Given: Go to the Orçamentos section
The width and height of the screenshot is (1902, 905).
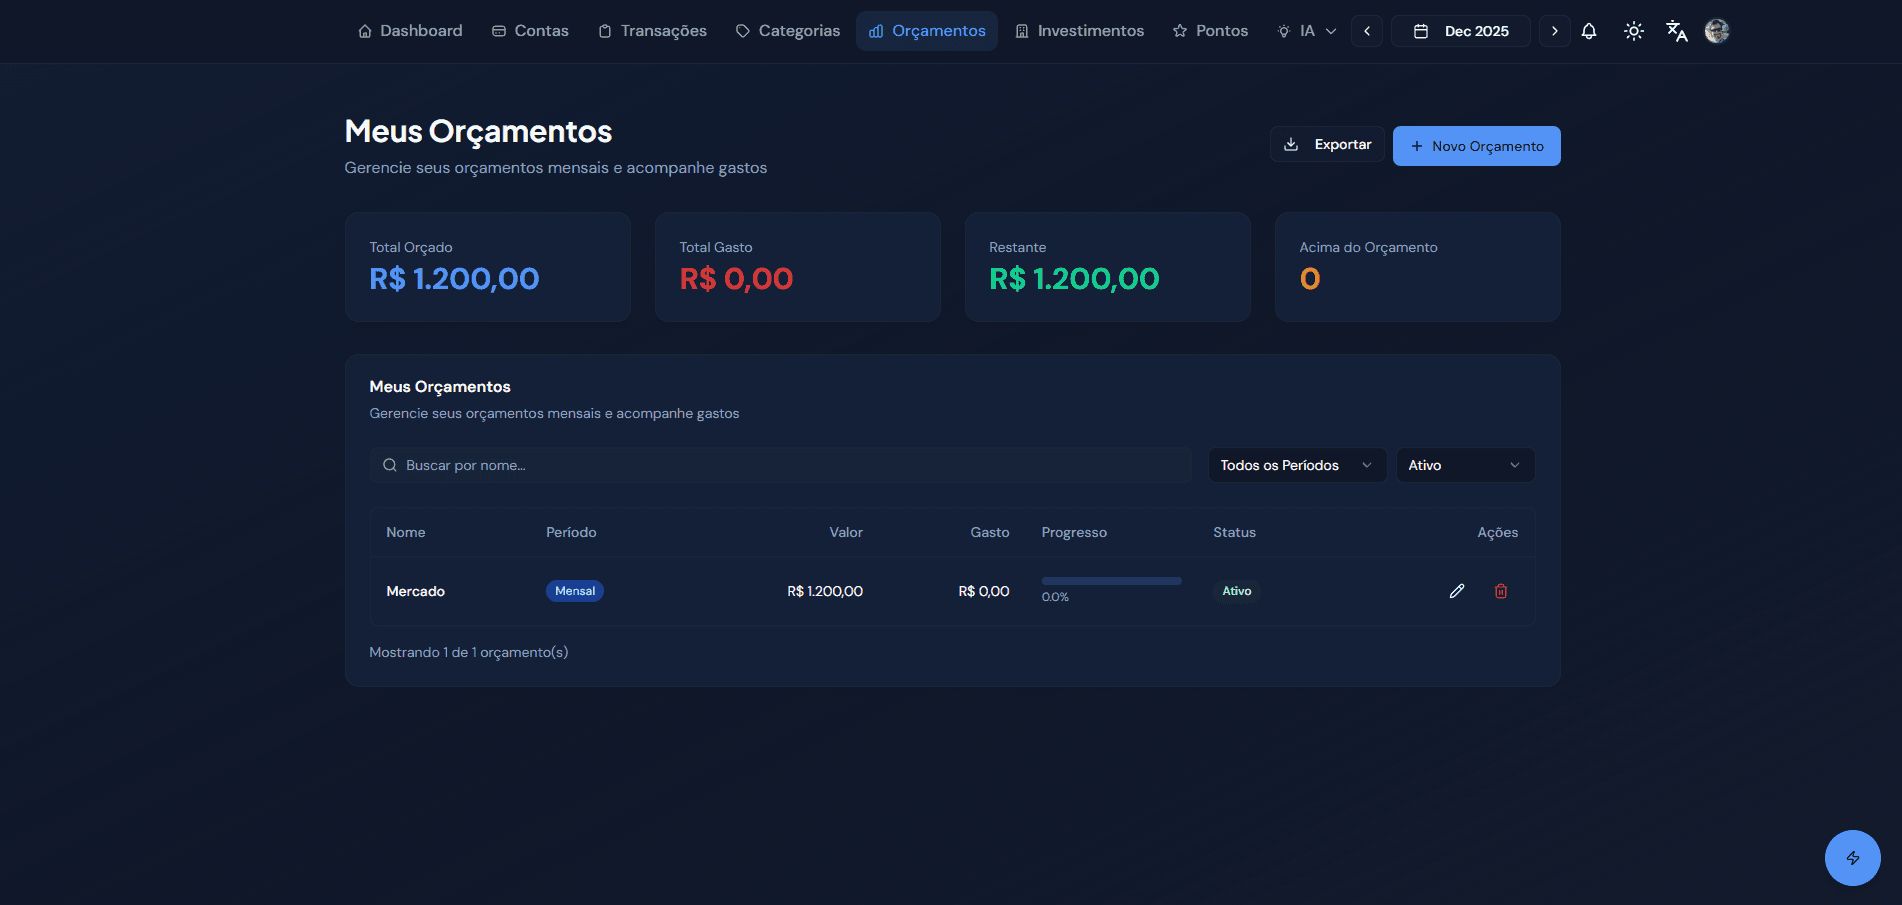Looking at the screenshot, I should (926, 31).
